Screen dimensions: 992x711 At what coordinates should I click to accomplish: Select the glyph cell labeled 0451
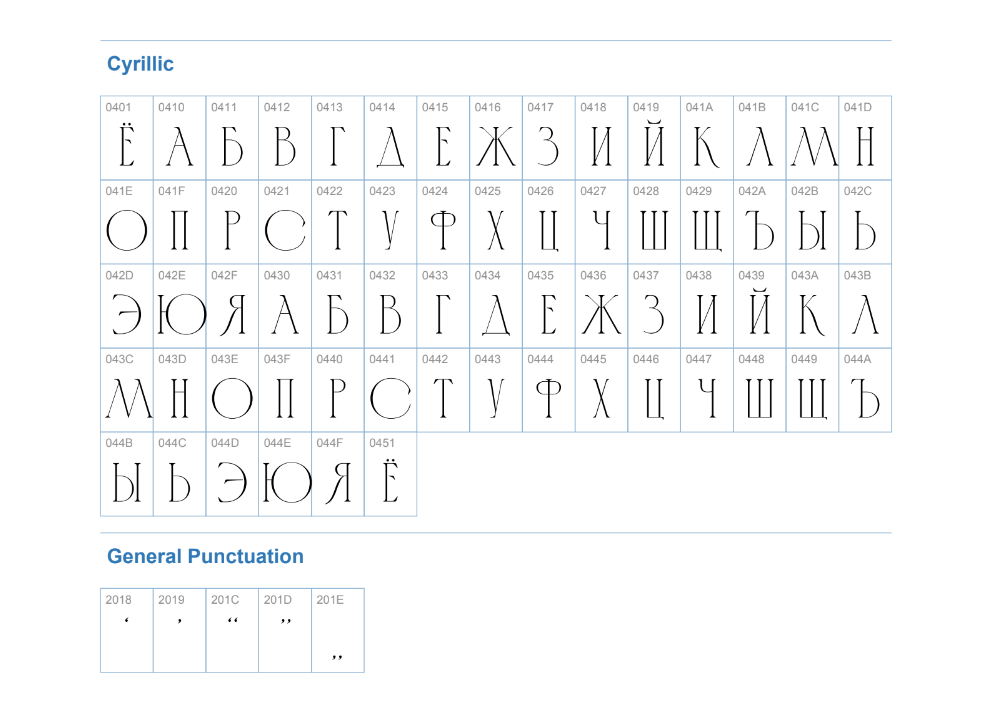(390, 475)
